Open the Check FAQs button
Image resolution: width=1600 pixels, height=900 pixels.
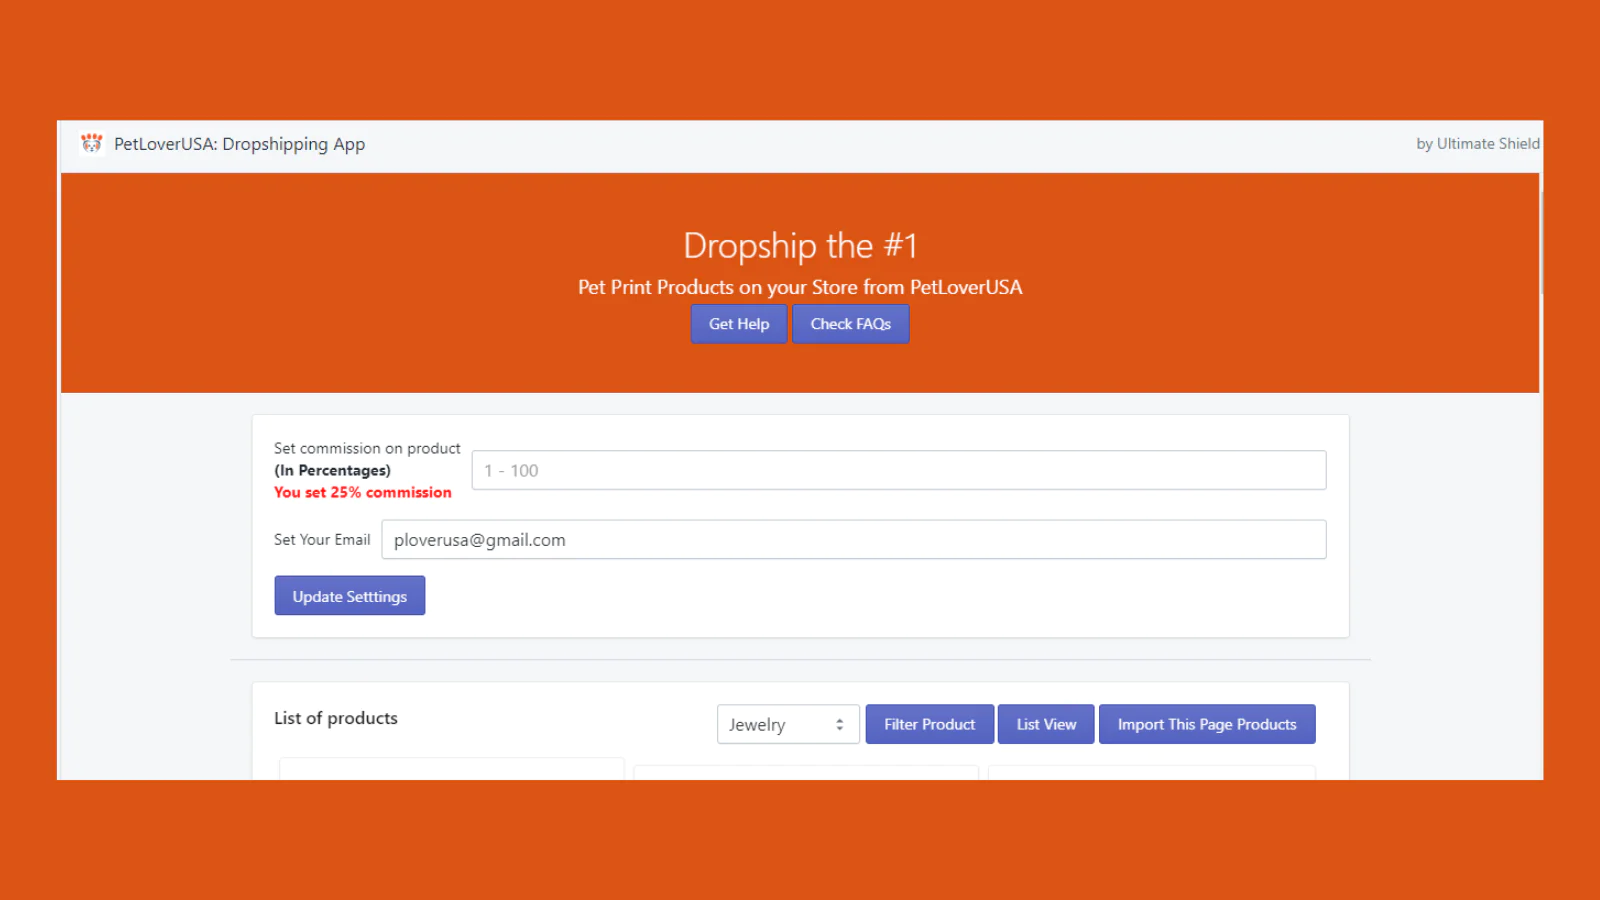point(851,324)
